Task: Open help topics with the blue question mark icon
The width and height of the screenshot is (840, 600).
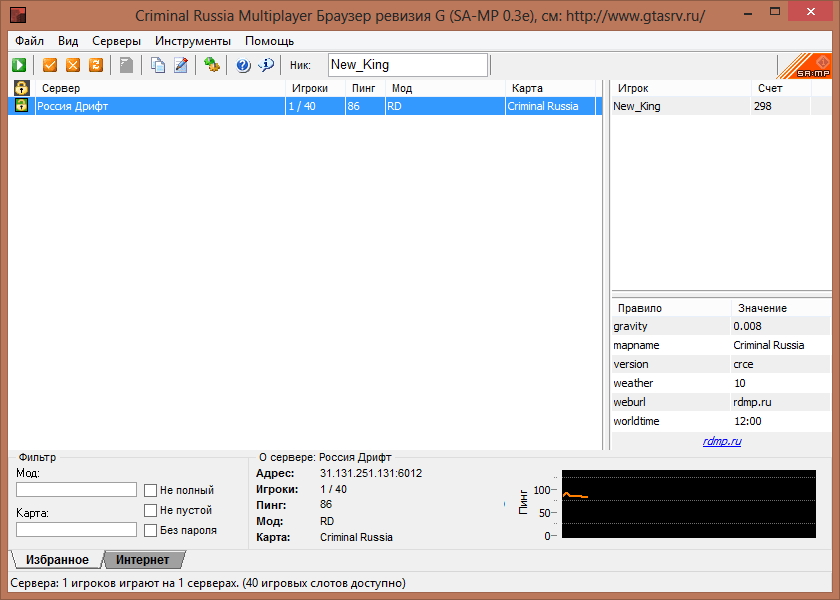Action: tap(243, 65)
